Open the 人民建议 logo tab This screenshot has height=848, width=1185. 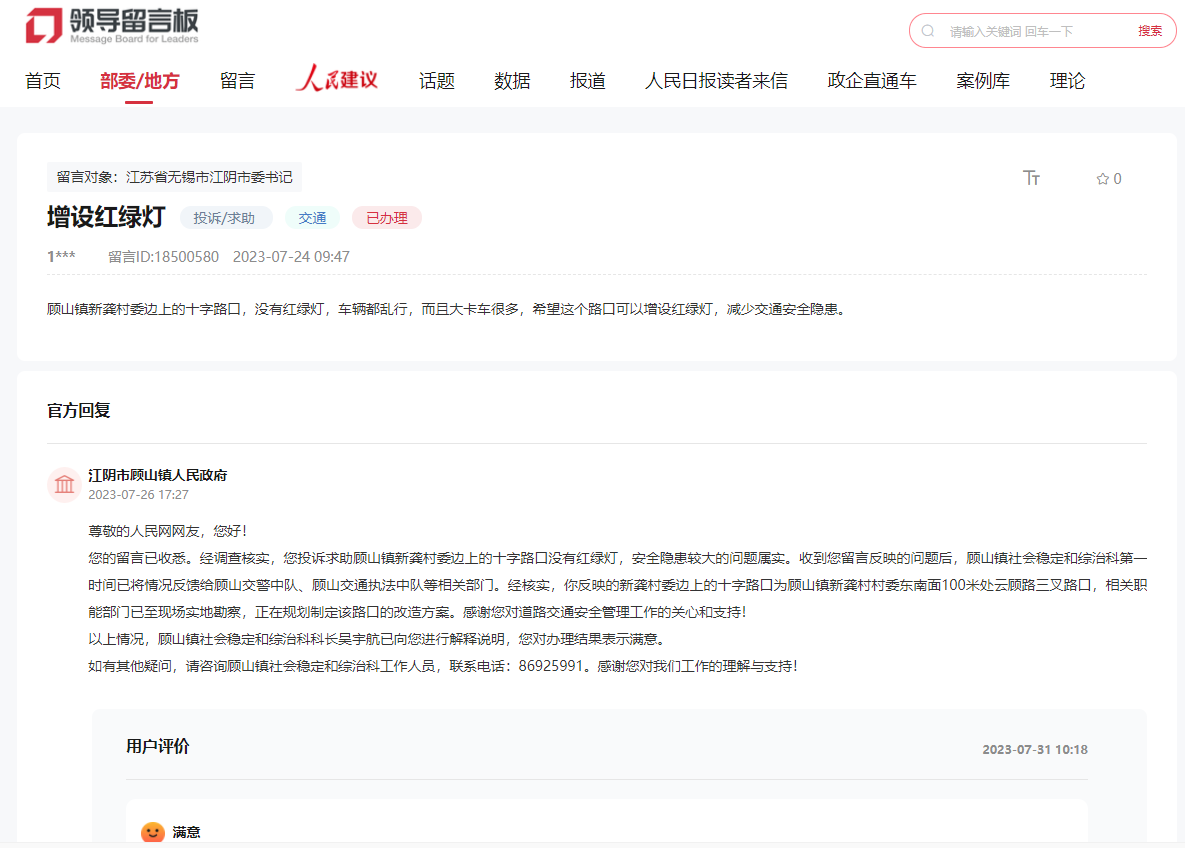pos(336,80)
